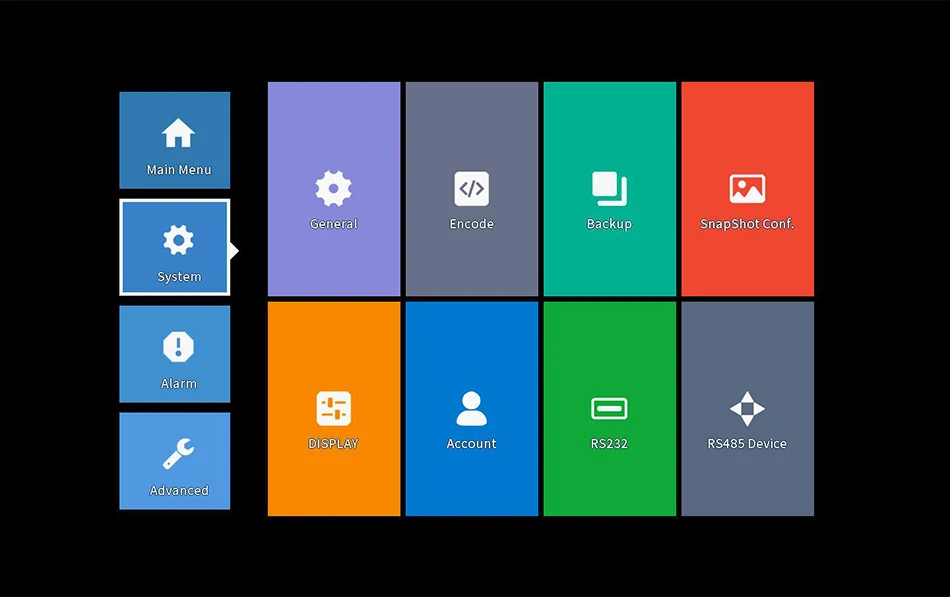
Task: Select the System sidebar tab
Action: (x=174, y=247)
